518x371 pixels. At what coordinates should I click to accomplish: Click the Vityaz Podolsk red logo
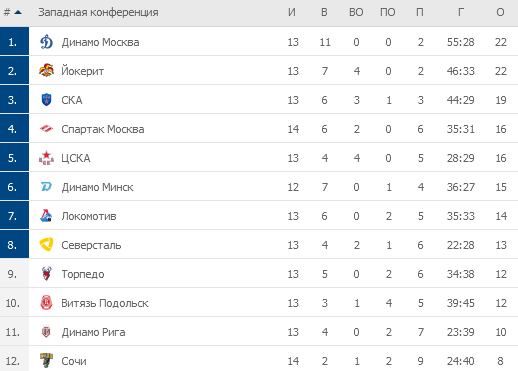coord(46,303)
